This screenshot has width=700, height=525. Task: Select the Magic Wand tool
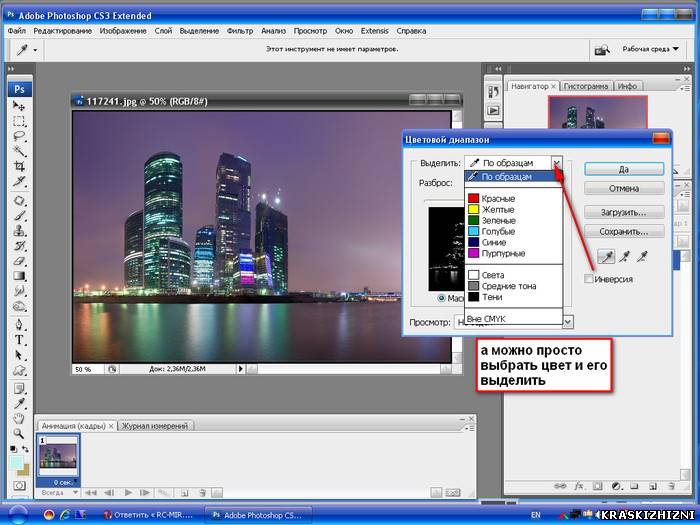19,151
